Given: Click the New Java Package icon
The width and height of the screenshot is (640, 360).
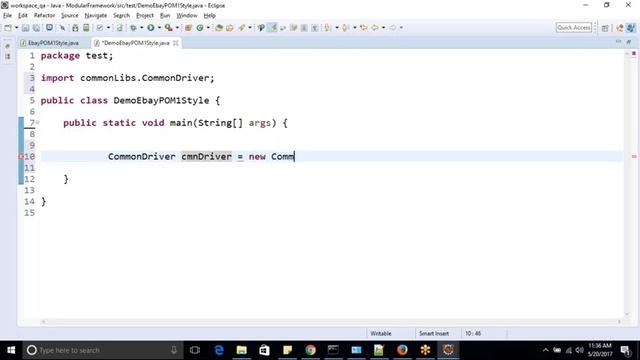Looking at the screenshot, I should click(x=188, y=28).
